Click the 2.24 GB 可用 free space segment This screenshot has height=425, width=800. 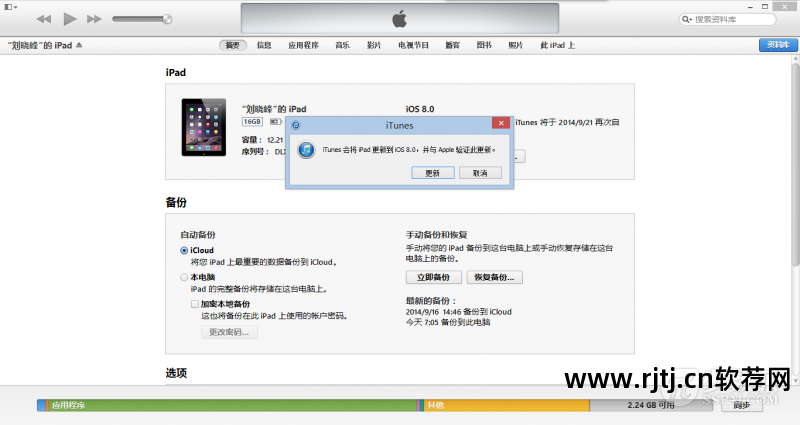pyautogui.click(x=651, y=406)
